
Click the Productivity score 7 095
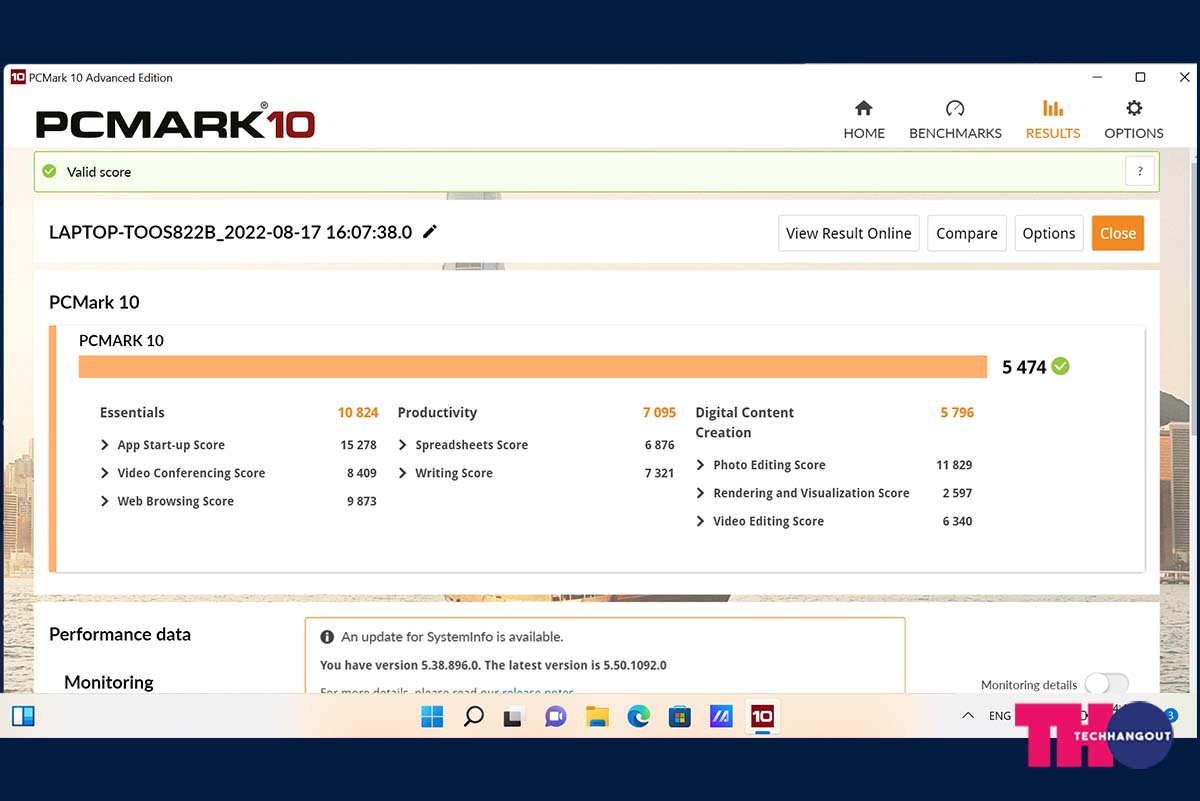659,412
